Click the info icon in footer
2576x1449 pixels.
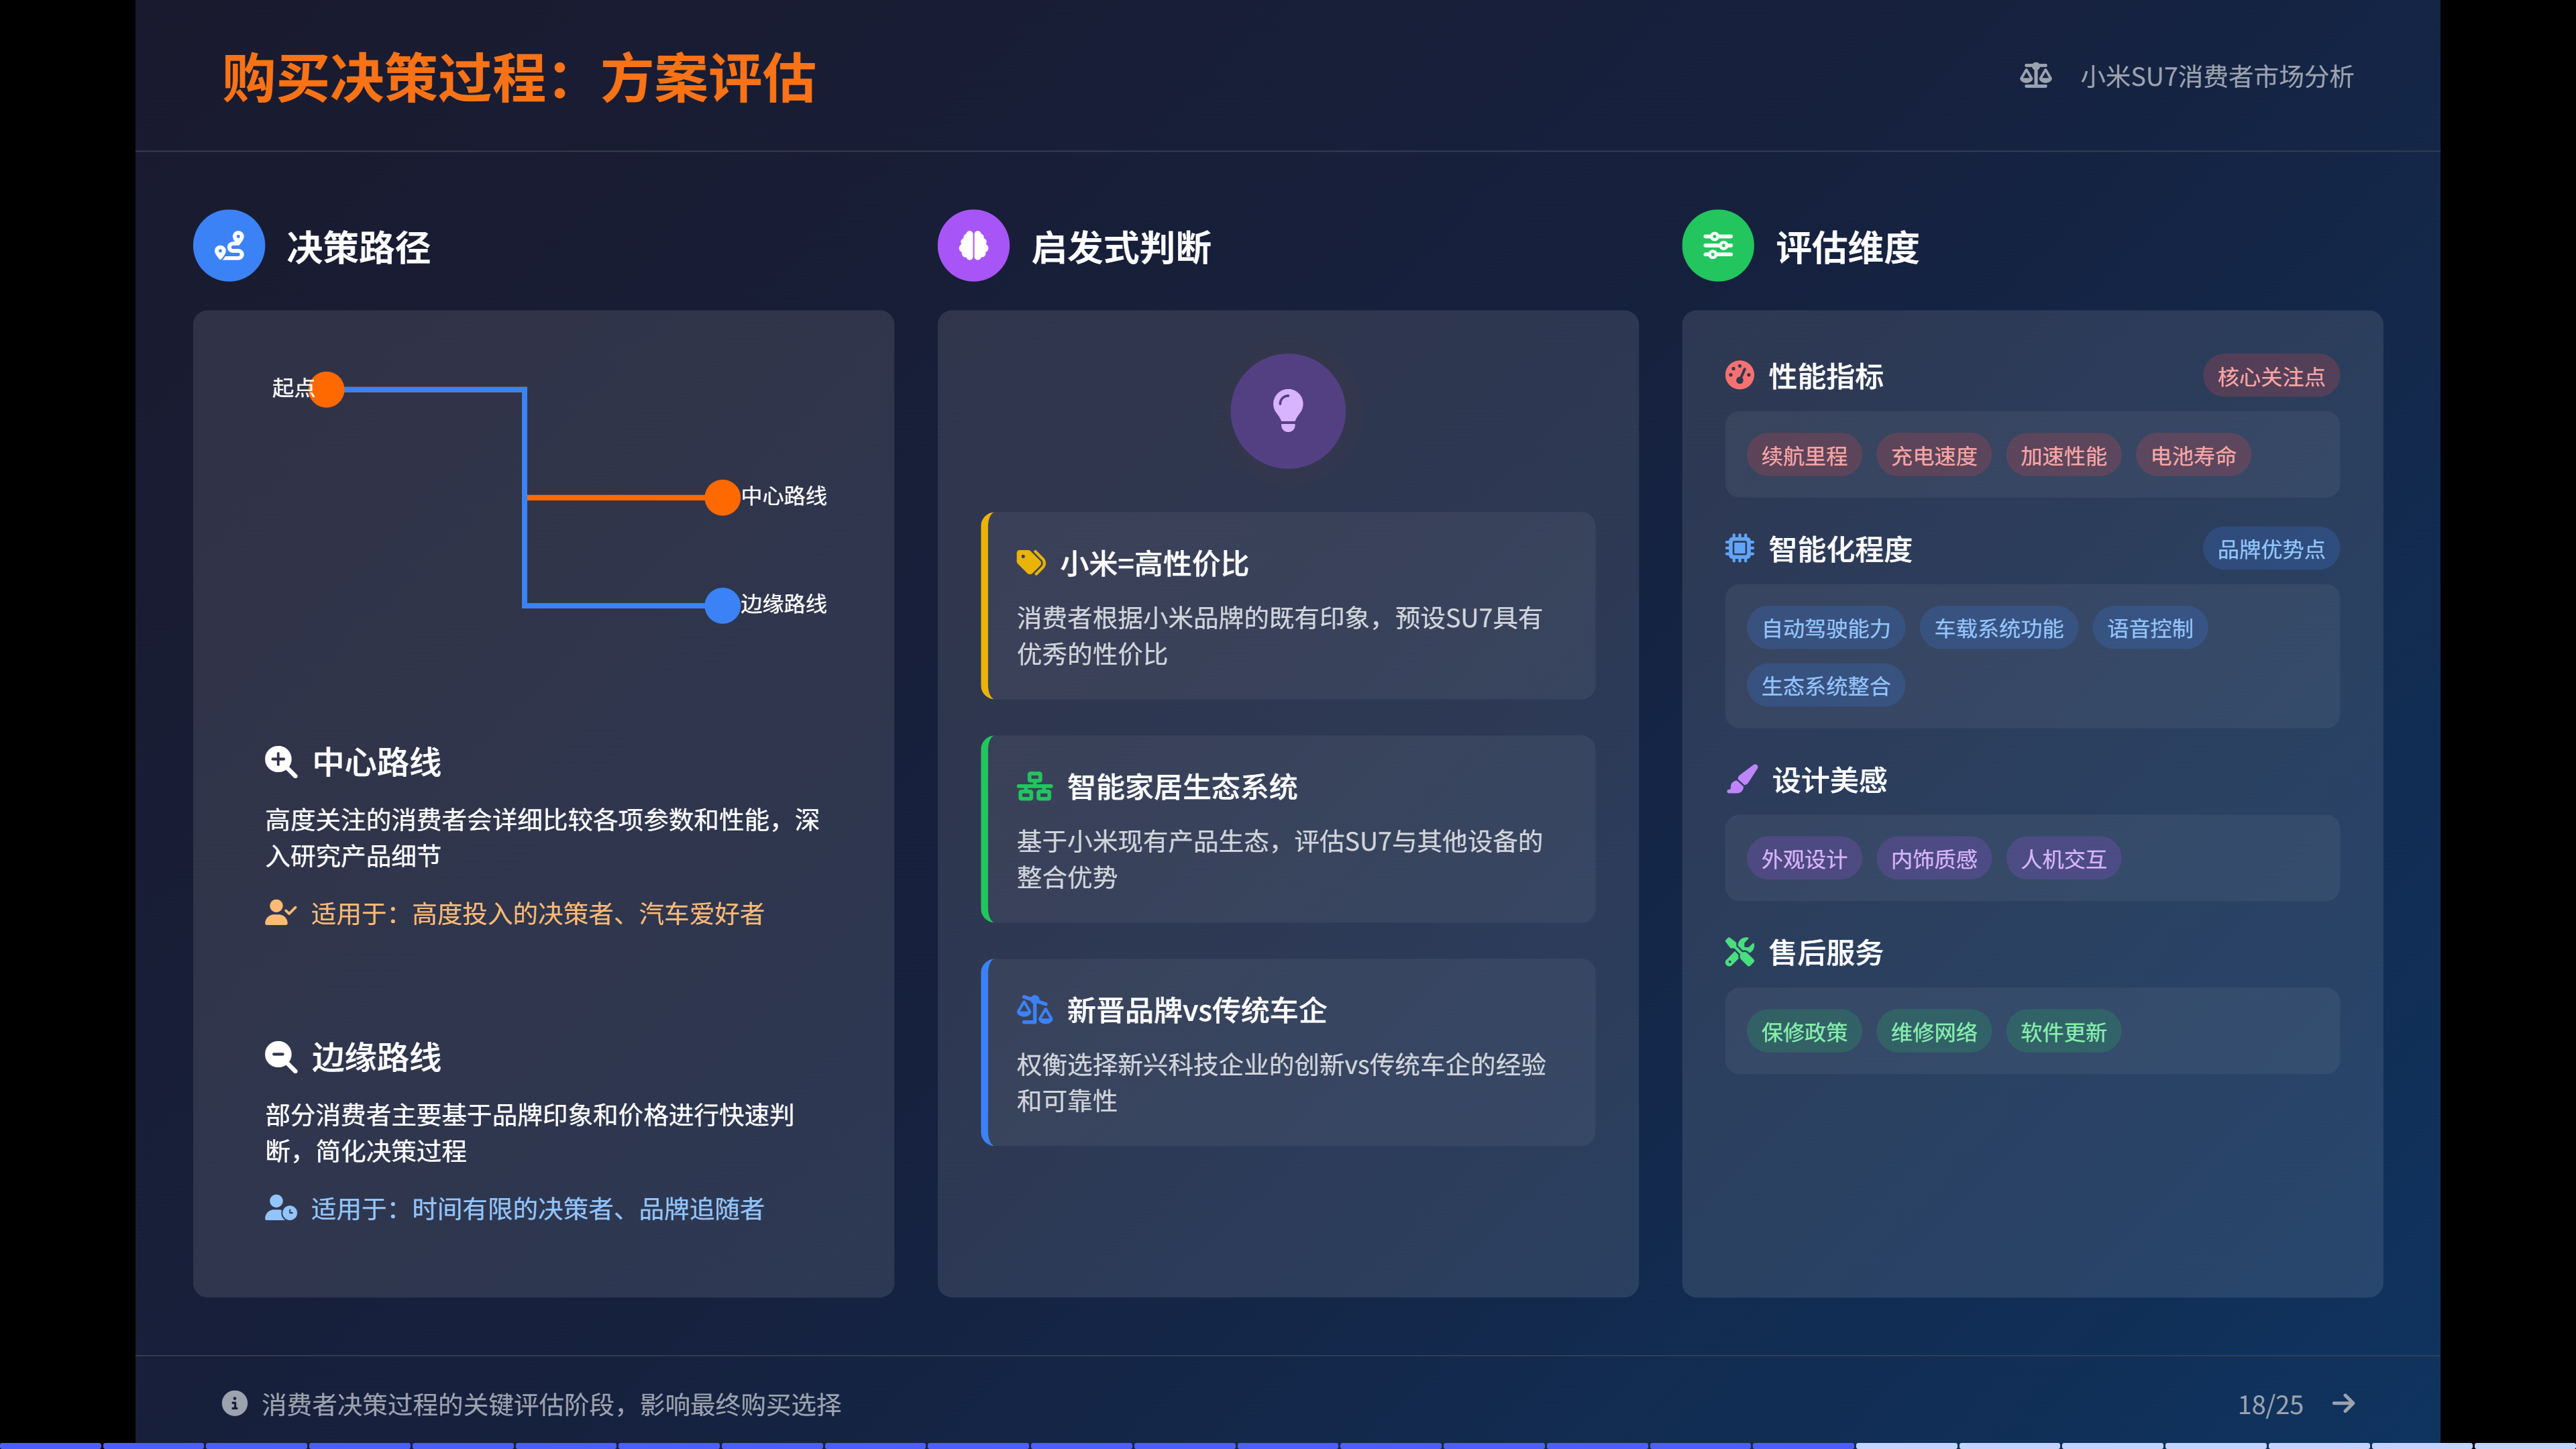click(234, 1403)
